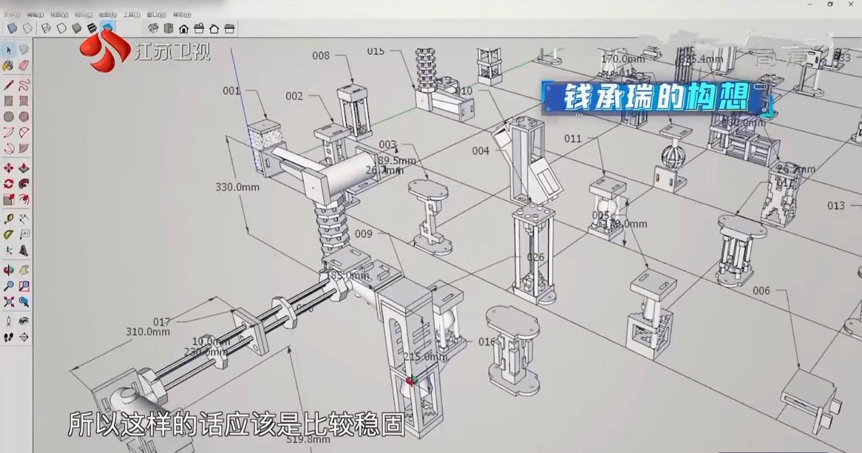Select the Line pencil tool

point(9,85)
